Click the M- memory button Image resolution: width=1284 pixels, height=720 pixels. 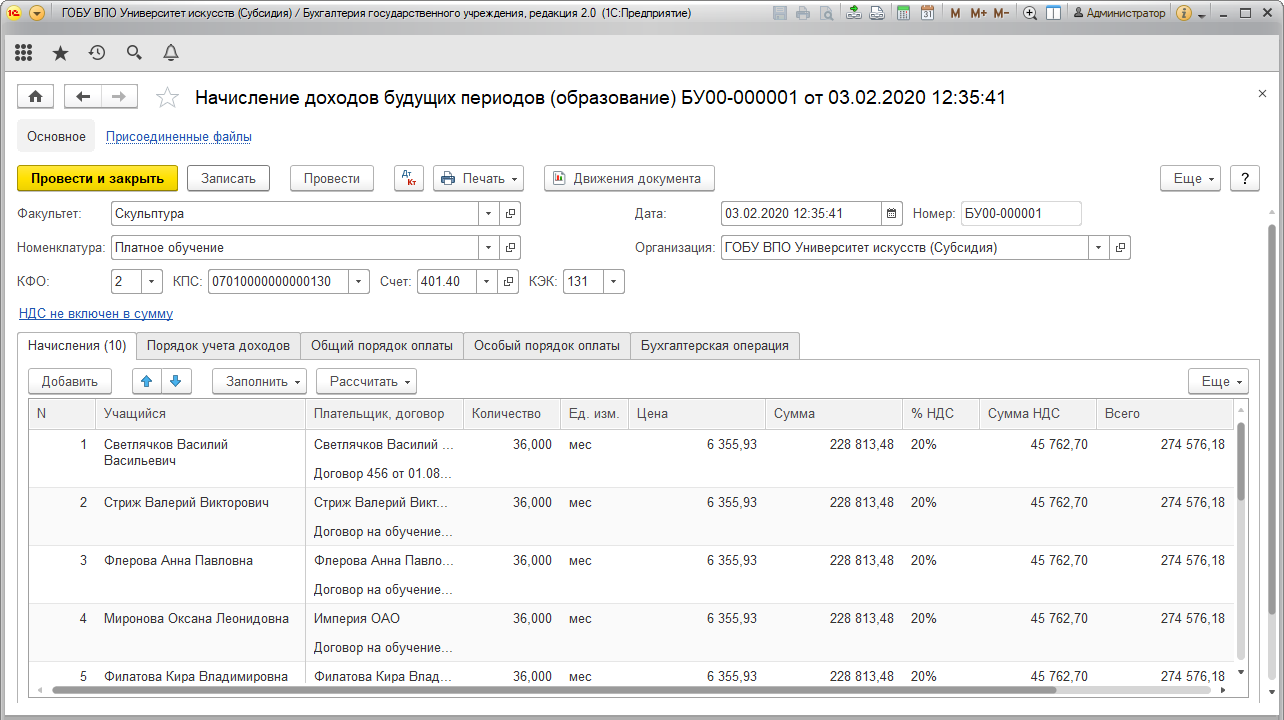pyautogui.click(x=1002, y=13)
